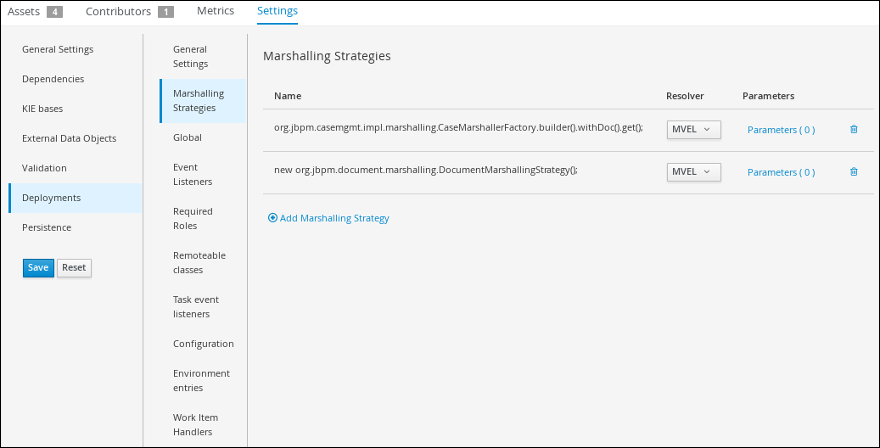Open the MVEL resolver dropdown in second row
This screenshot has height=448, width=880.
coord(694,172)
